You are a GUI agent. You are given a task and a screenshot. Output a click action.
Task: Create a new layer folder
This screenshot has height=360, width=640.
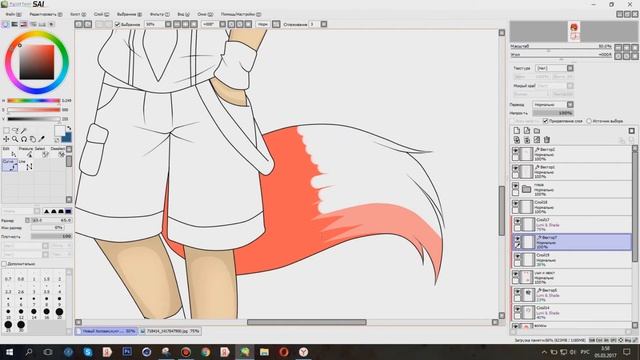[537, 131]
